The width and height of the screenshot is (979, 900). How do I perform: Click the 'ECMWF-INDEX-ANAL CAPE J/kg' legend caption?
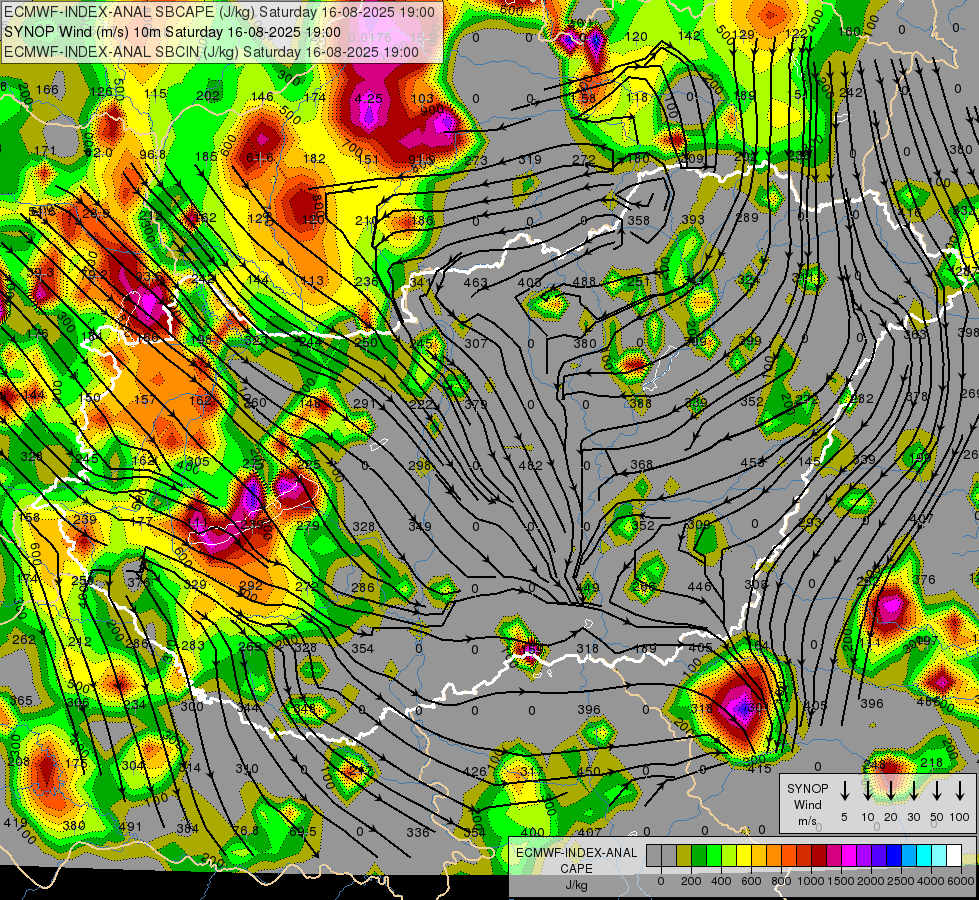576,869
